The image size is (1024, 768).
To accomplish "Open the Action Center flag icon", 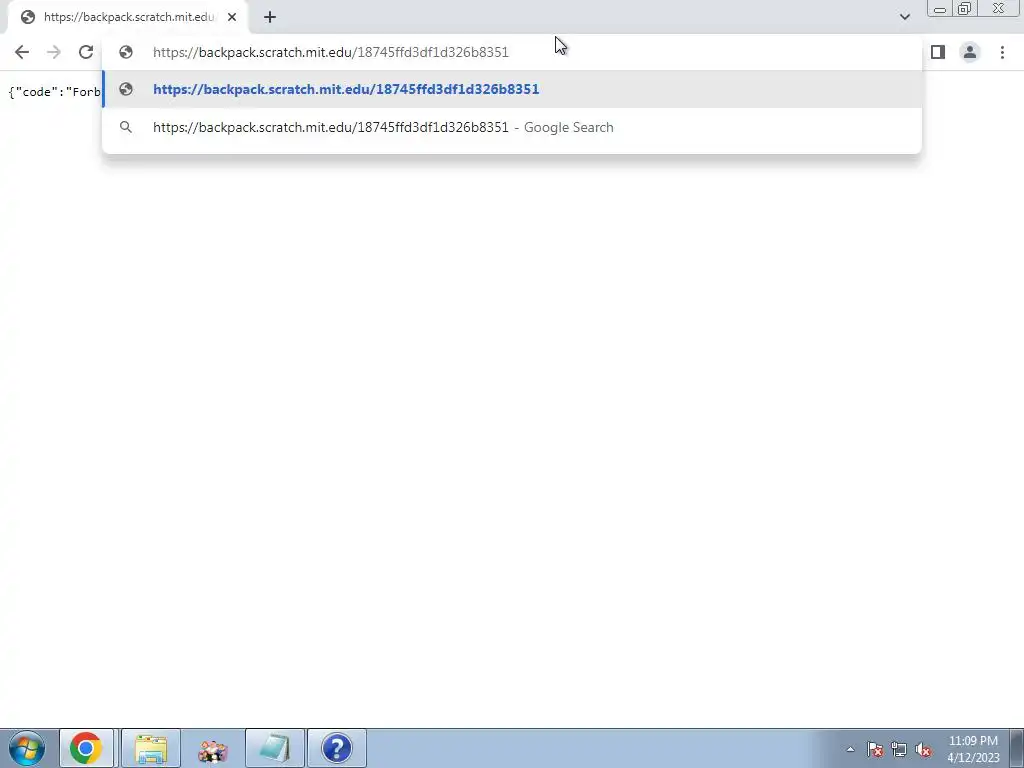I will 875,749.
